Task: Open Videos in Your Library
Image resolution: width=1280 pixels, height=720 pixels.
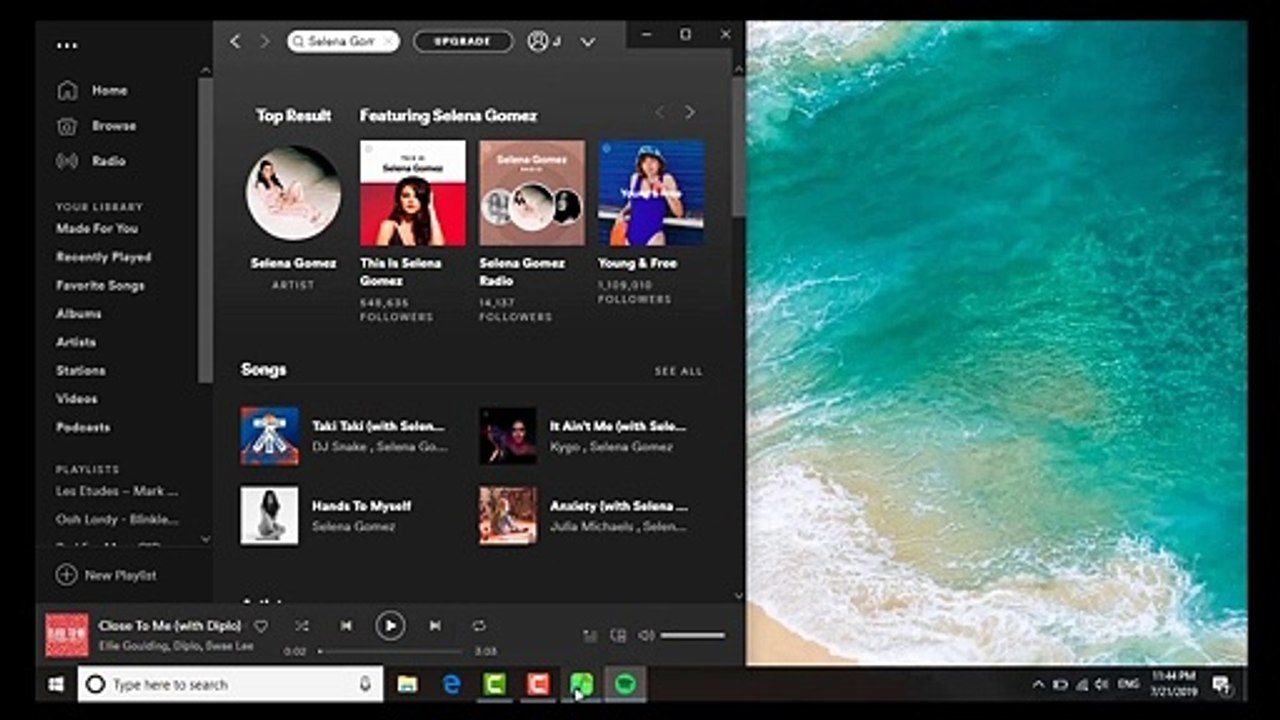Action: pos(77,398)
